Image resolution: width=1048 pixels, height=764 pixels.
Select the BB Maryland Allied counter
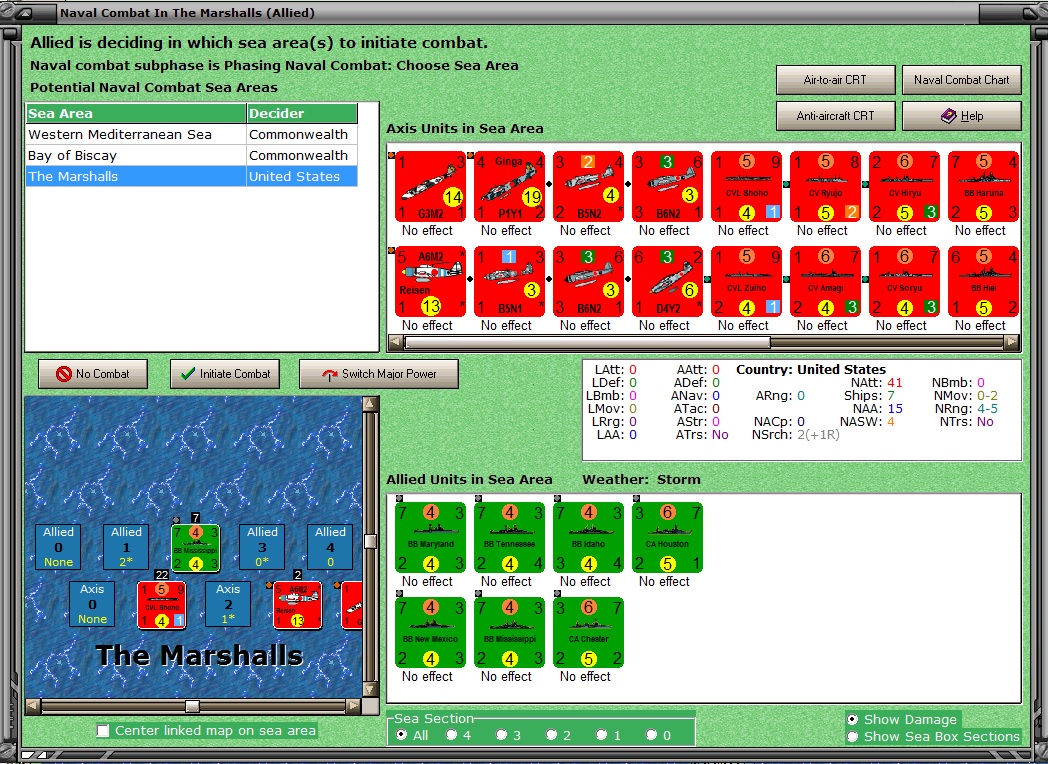(x=430, y=538)
